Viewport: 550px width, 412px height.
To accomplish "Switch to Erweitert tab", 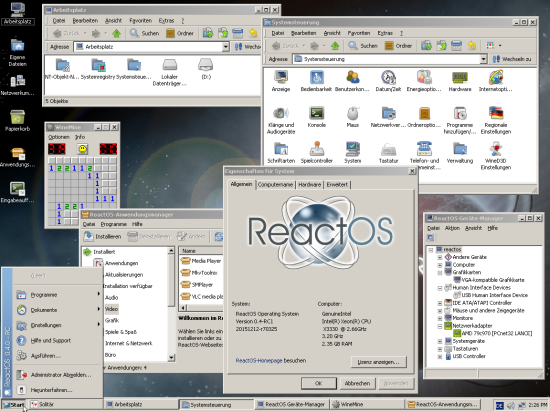I will 337,185.
